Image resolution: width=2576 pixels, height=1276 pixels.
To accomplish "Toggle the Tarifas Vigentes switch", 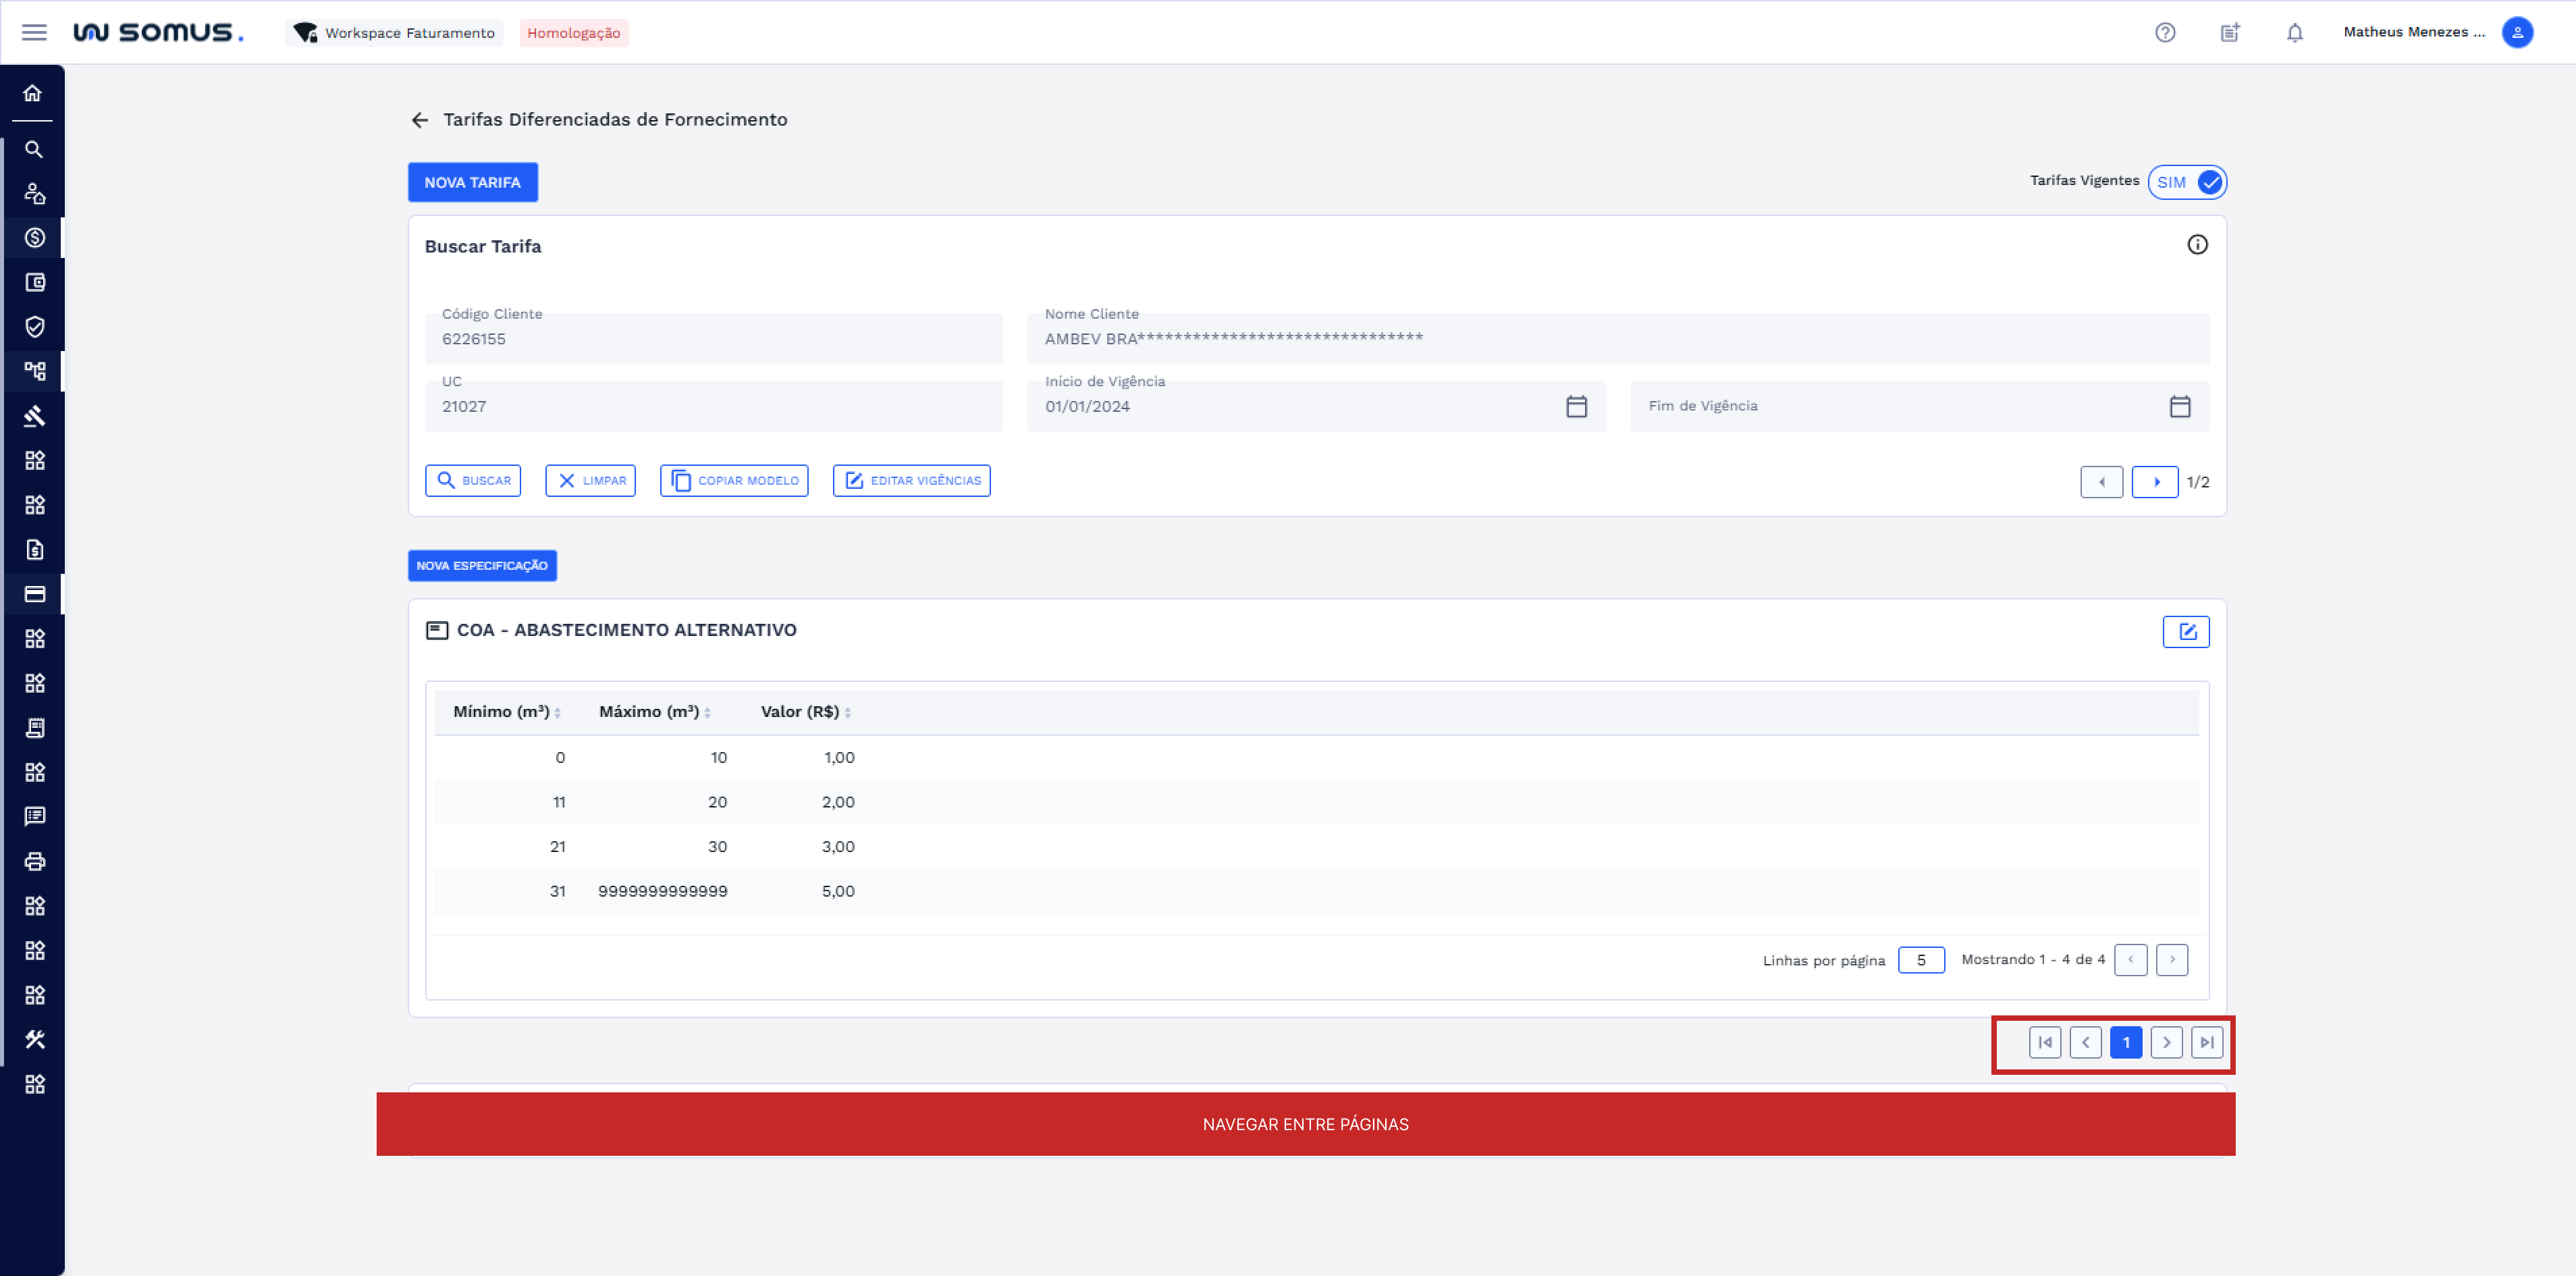I will [2187, 182].
